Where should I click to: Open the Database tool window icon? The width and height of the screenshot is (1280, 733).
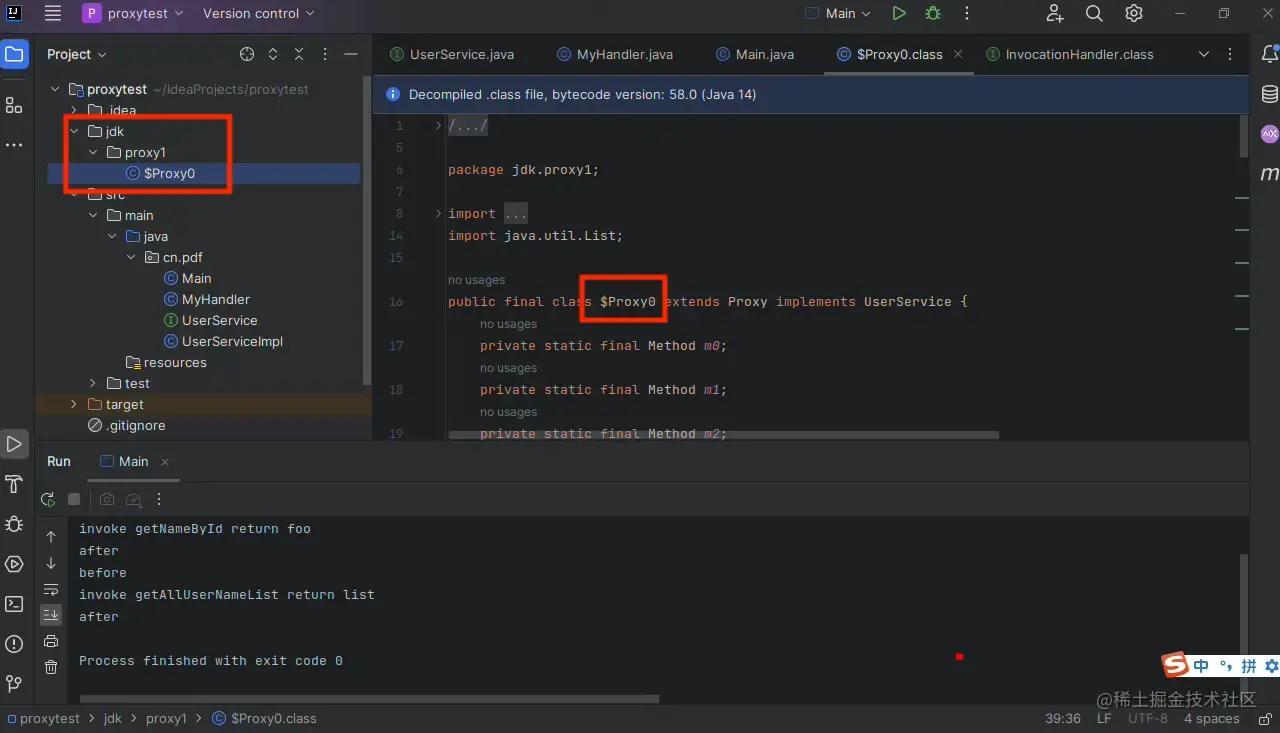click(1269, 94)
